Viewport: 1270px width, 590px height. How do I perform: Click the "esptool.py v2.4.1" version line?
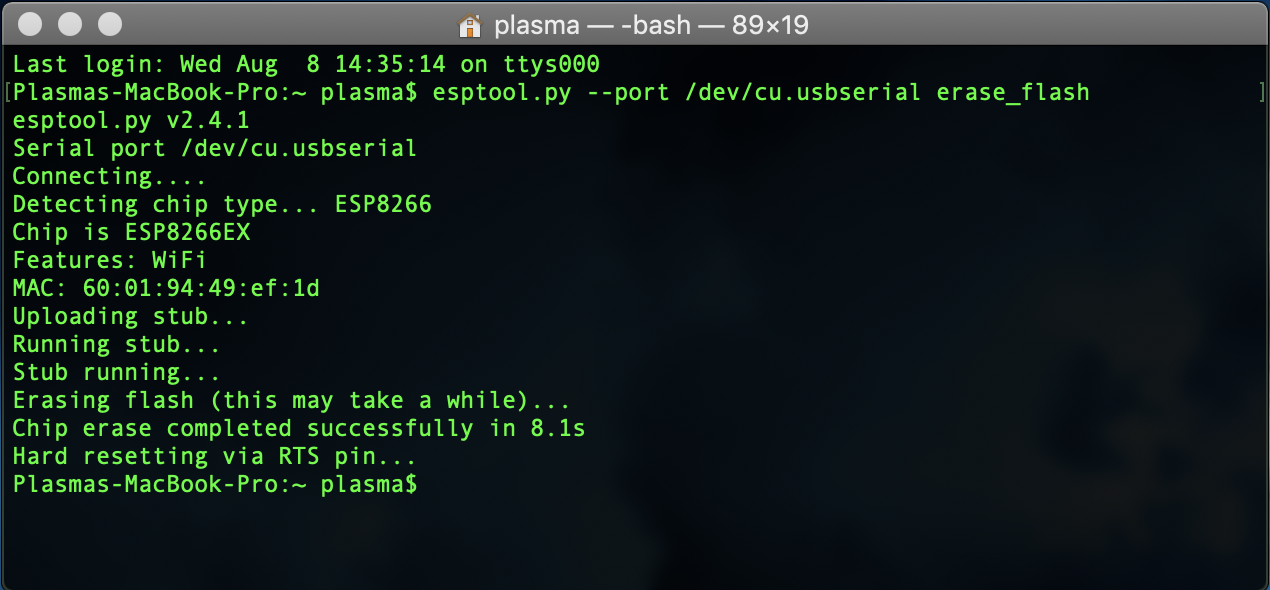point(131,121)
